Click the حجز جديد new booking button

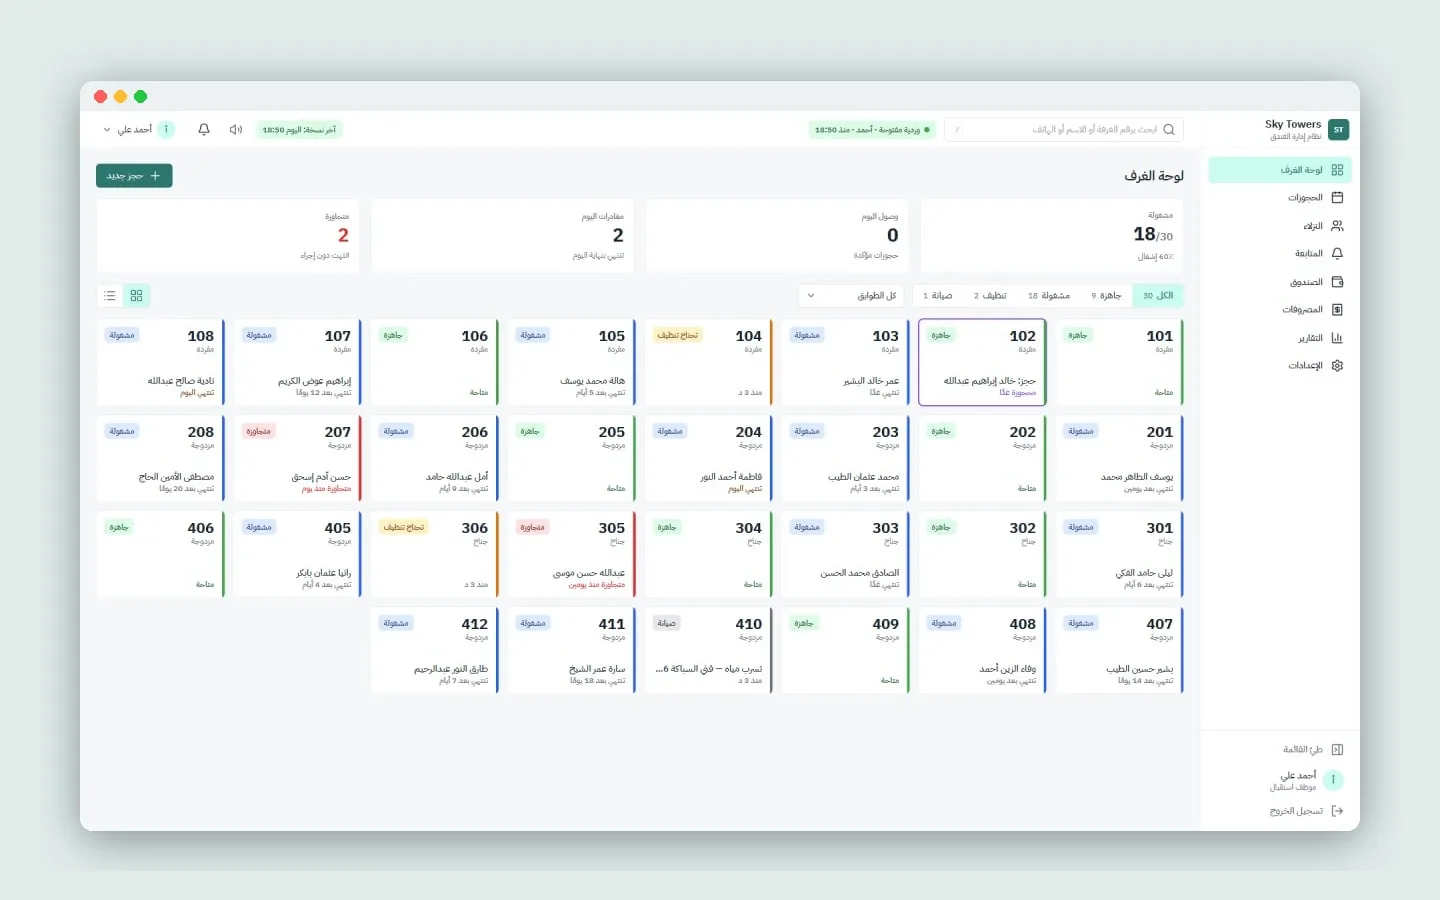tap(134, 176)
